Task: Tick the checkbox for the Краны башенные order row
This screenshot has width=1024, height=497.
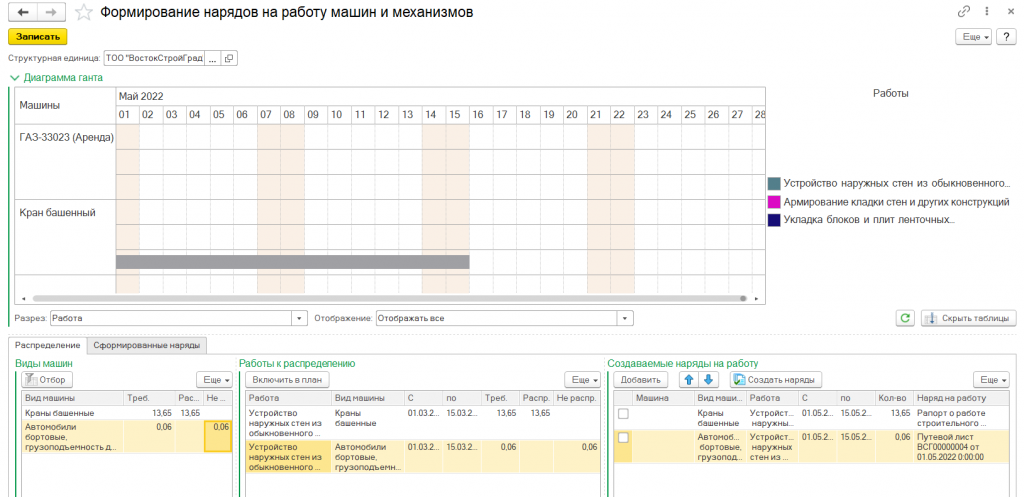Action: coord(624,413)
